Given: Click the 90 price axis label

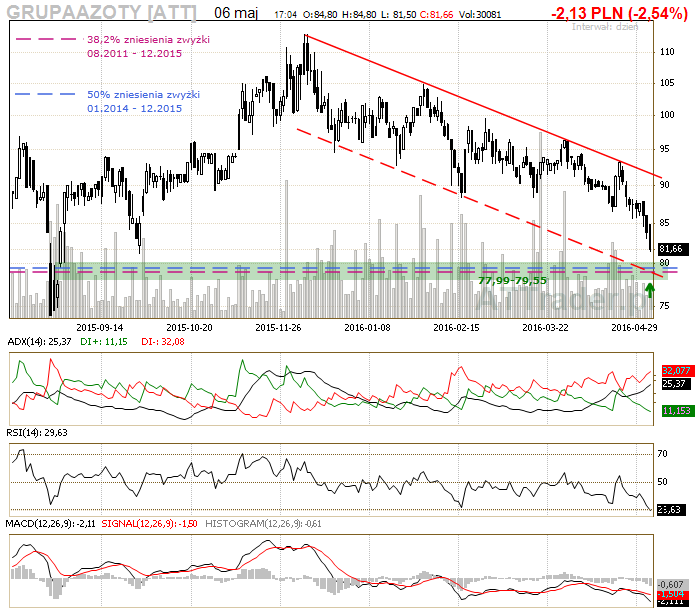Looking at the screenshot, I should [665, 185].
